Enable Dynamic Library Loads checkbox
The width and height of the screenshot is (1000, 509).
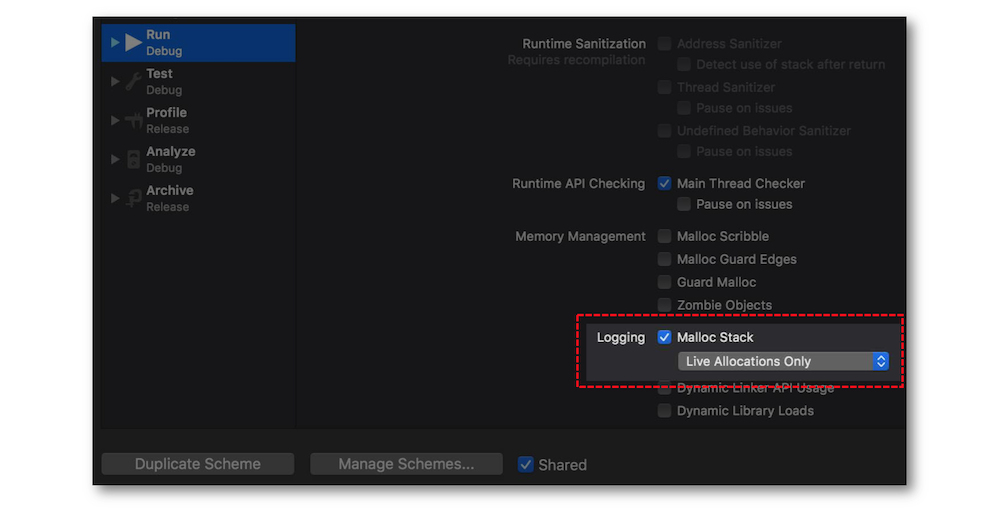665,411
